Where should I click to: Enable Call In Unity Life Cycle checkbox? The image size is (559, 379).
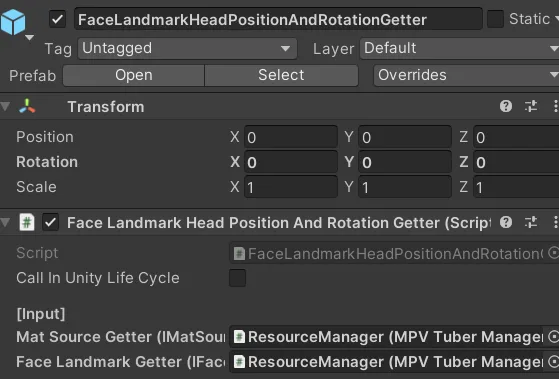pos(237,278)
